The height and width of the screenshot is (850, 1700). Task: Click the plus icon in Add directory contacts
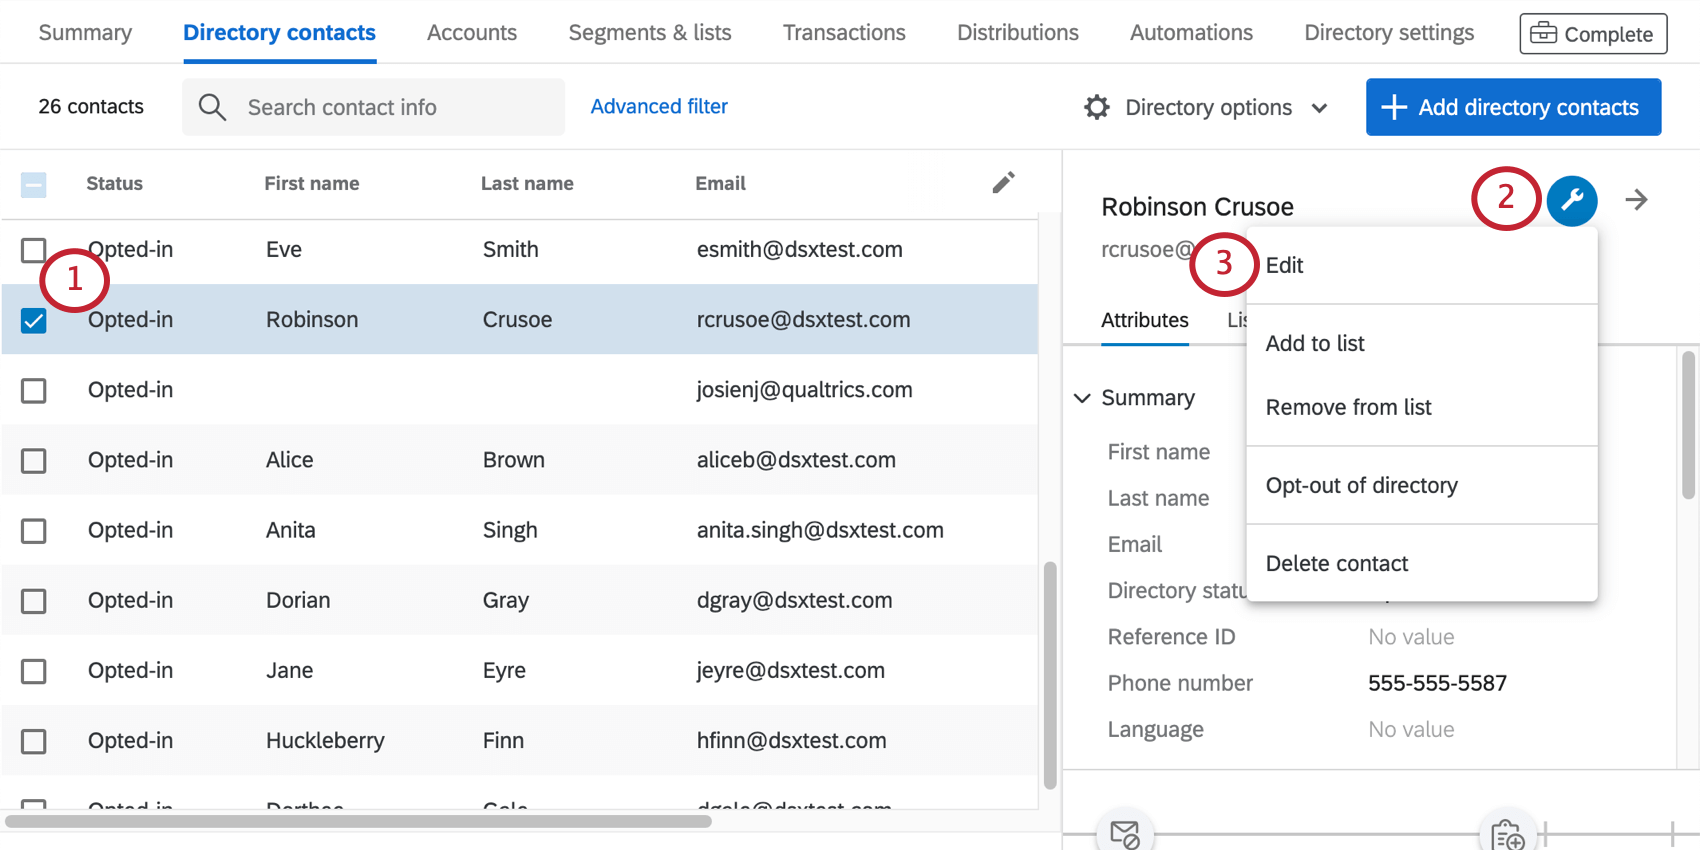tap(1393, 107)
